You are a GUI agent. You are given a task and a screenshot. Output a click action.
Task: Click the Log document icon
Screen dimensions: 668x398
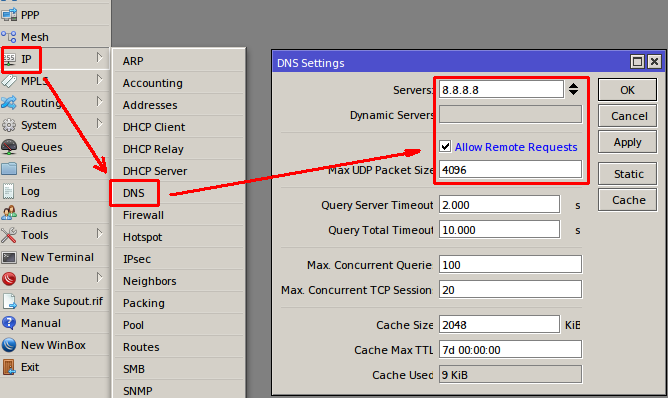(x=9, y=191)
